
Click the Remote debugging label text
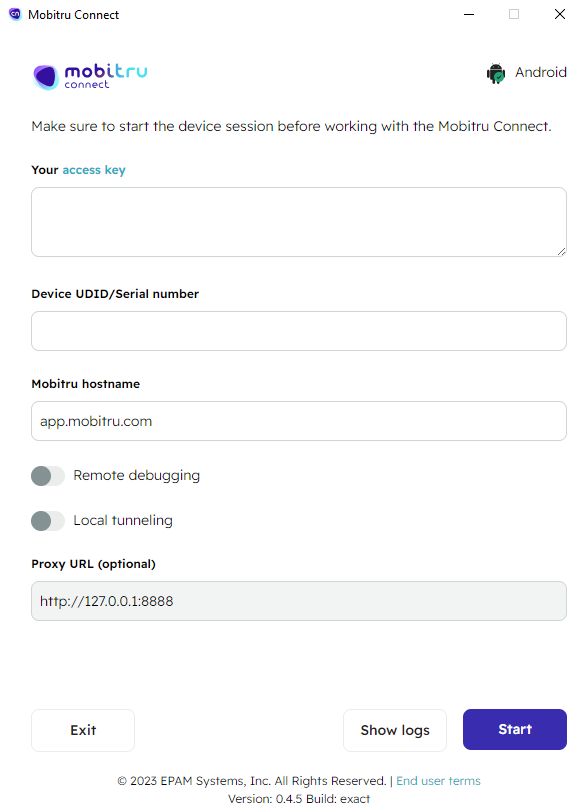click(x=136, y=476)
